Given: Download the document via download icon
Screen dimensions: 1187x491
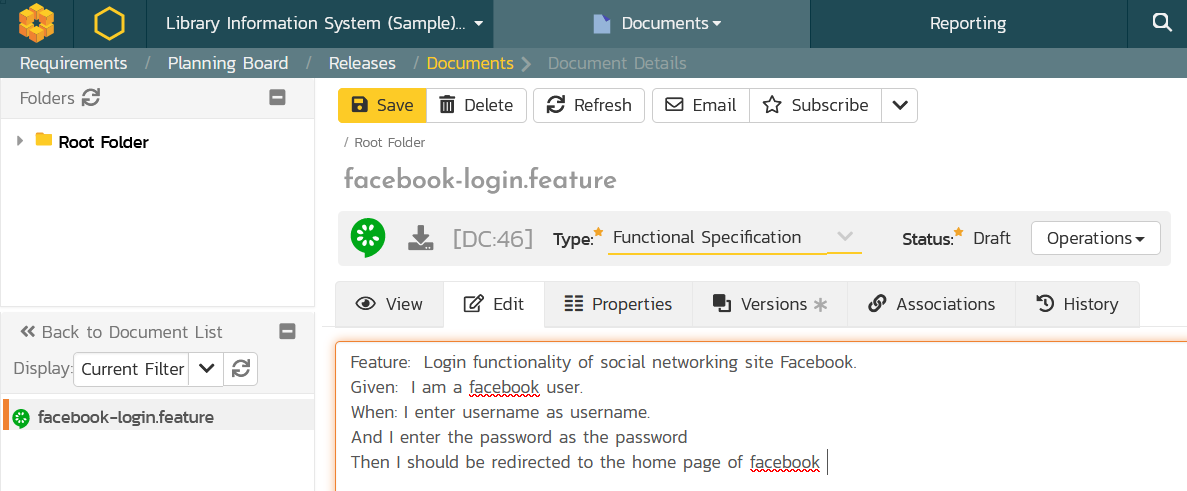Looking at the screenshot, I should tap(421, 238).
